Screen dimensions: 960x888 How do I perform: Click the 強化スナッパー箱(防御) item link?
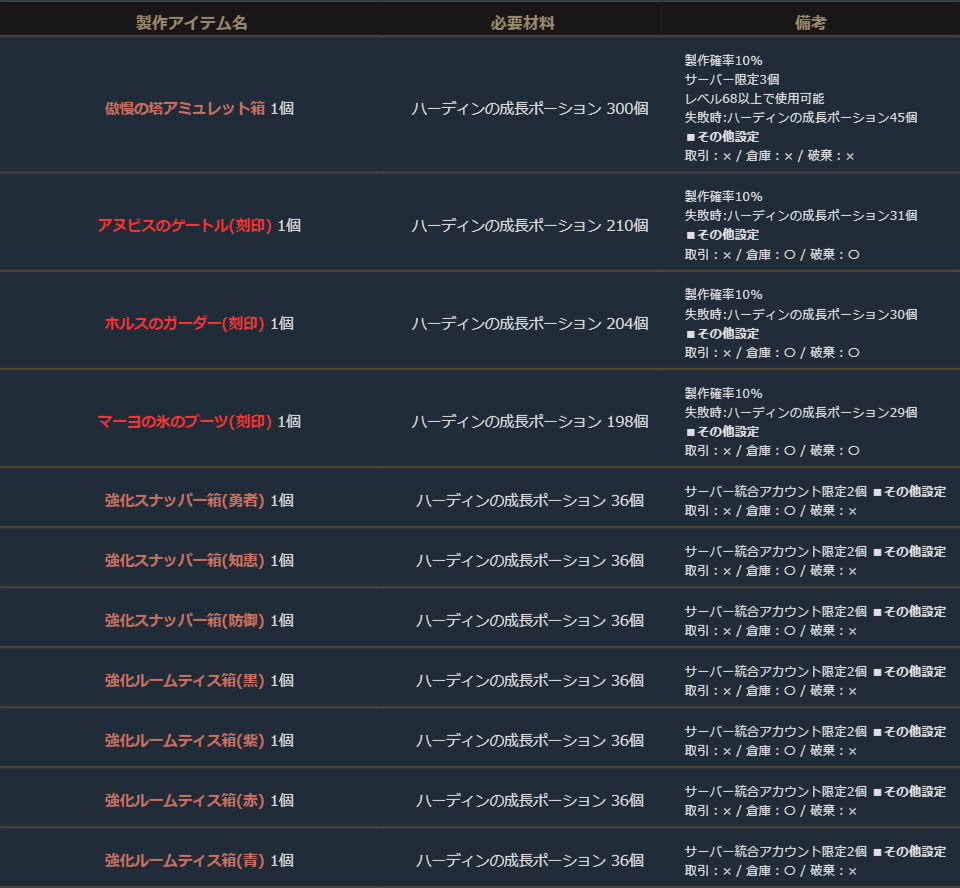click(x=185, y=620)
